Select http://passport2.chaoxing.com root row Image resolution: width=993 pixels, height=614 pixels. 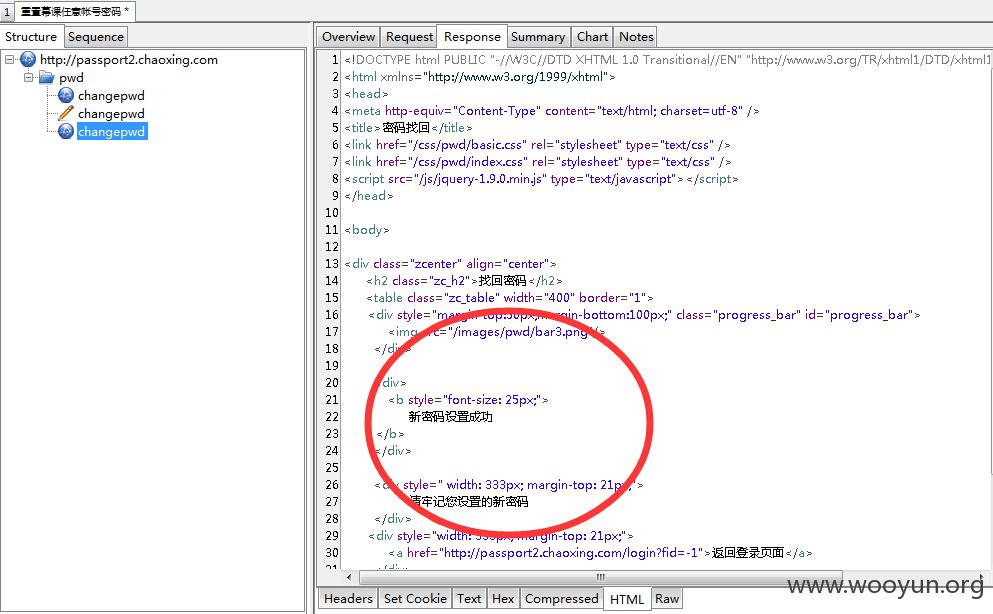point(129,60)
